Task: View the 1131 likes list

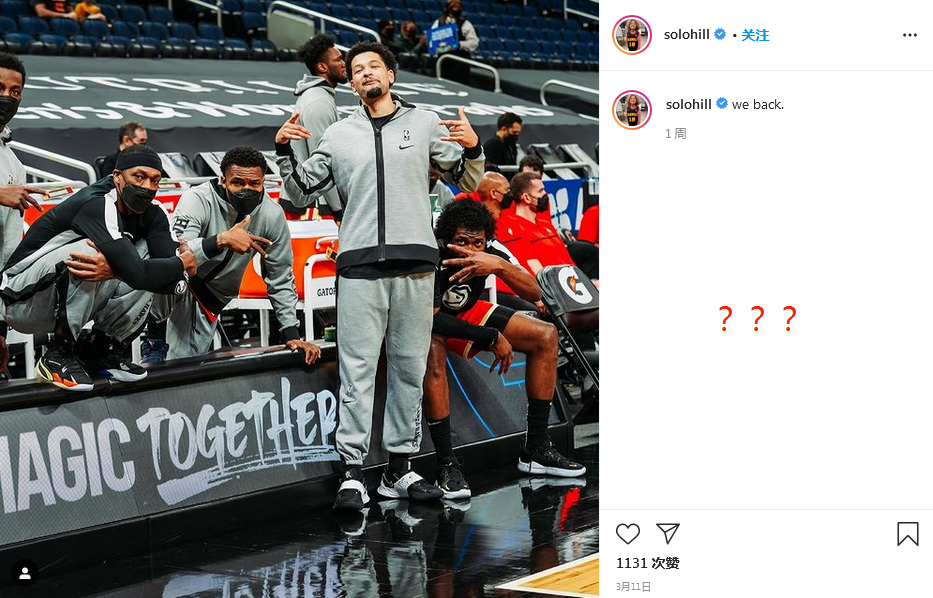Action: pos(647,563)
